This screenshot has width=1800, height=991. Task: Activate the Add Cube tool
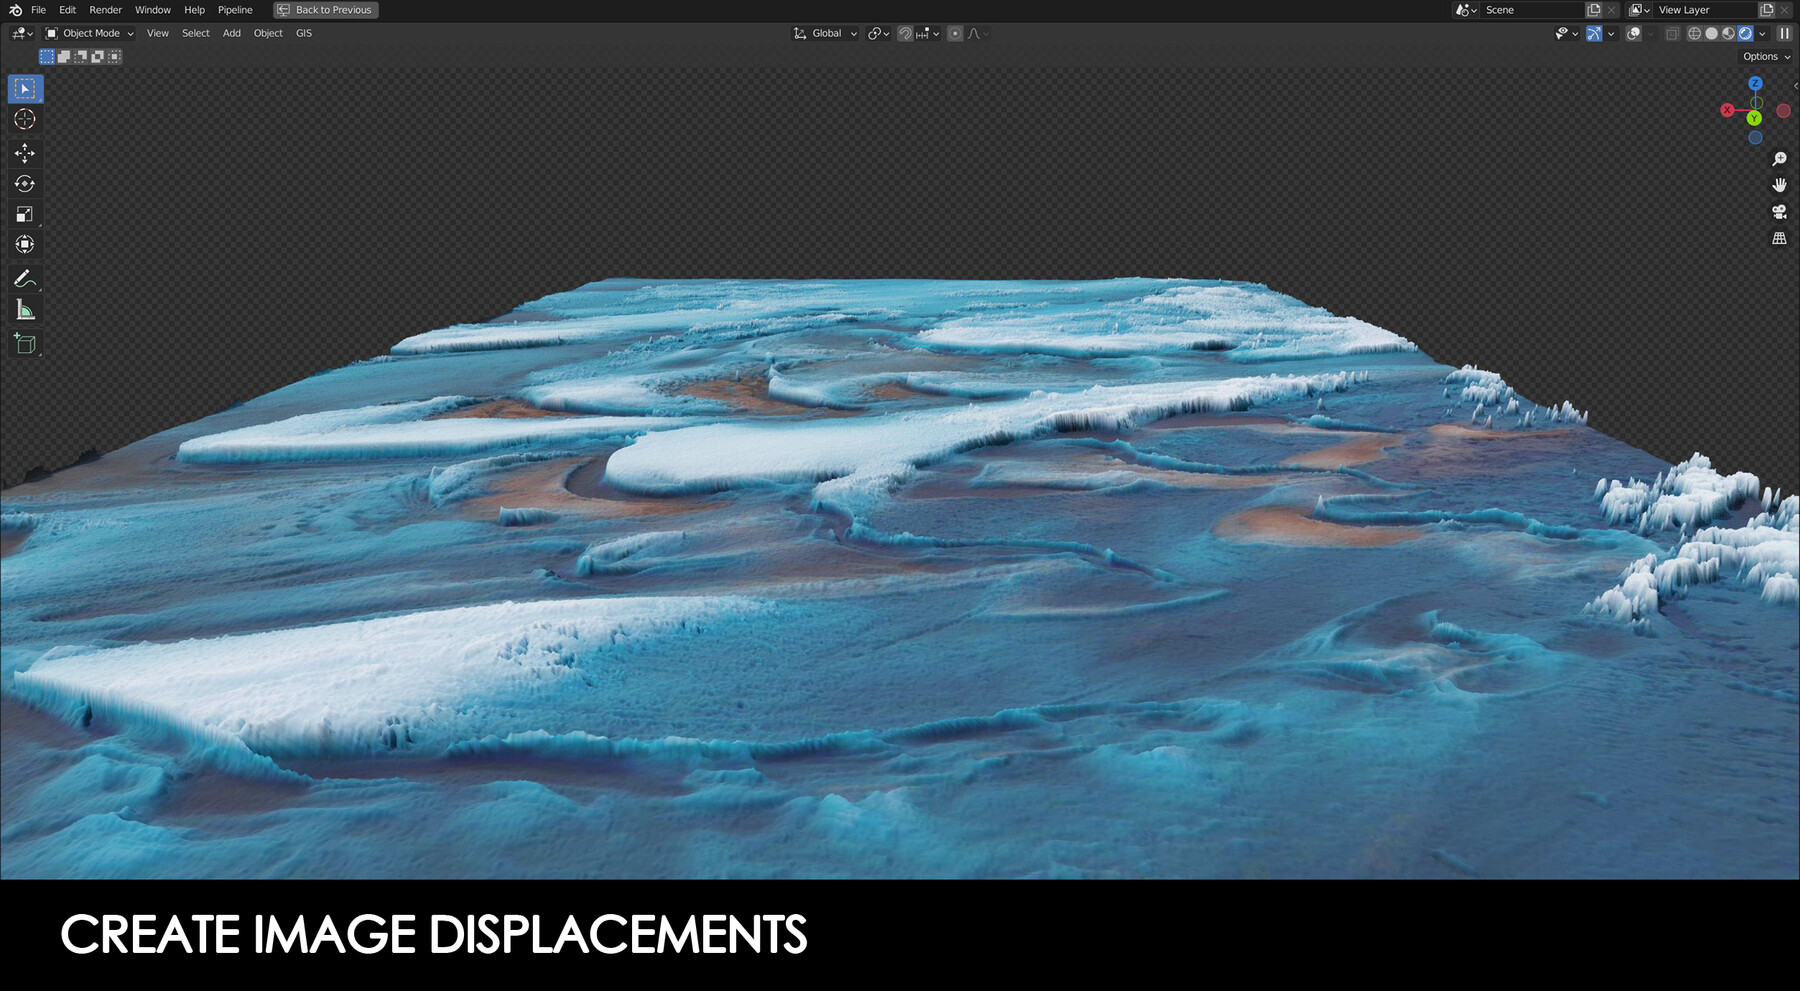pyautogui.click(x=24, y=345)
